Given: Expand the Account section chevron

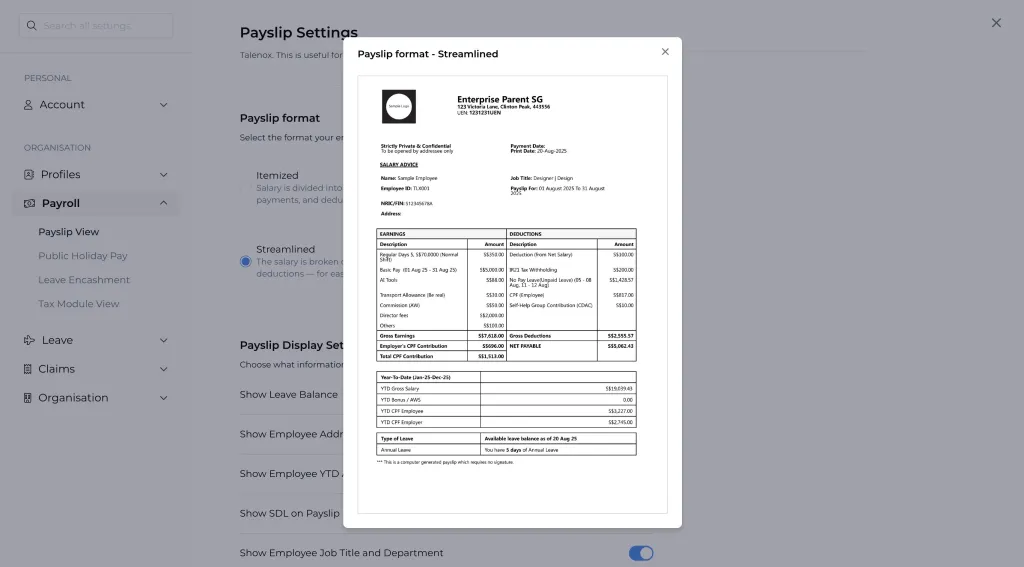Looking at the screenshot, I should [x=164, y=105].
